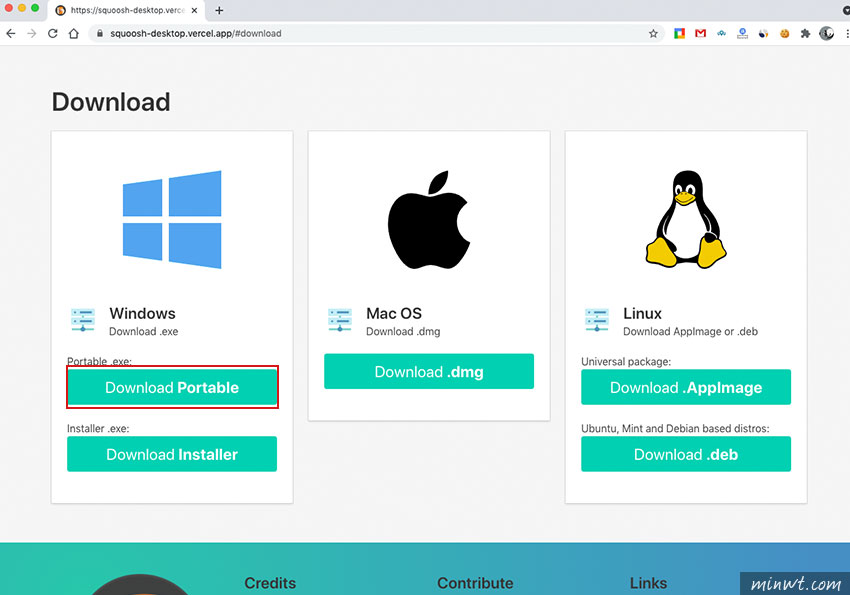
Task: Go to the browser home icon
Action: pyautogui.click(x=74, y=34)
